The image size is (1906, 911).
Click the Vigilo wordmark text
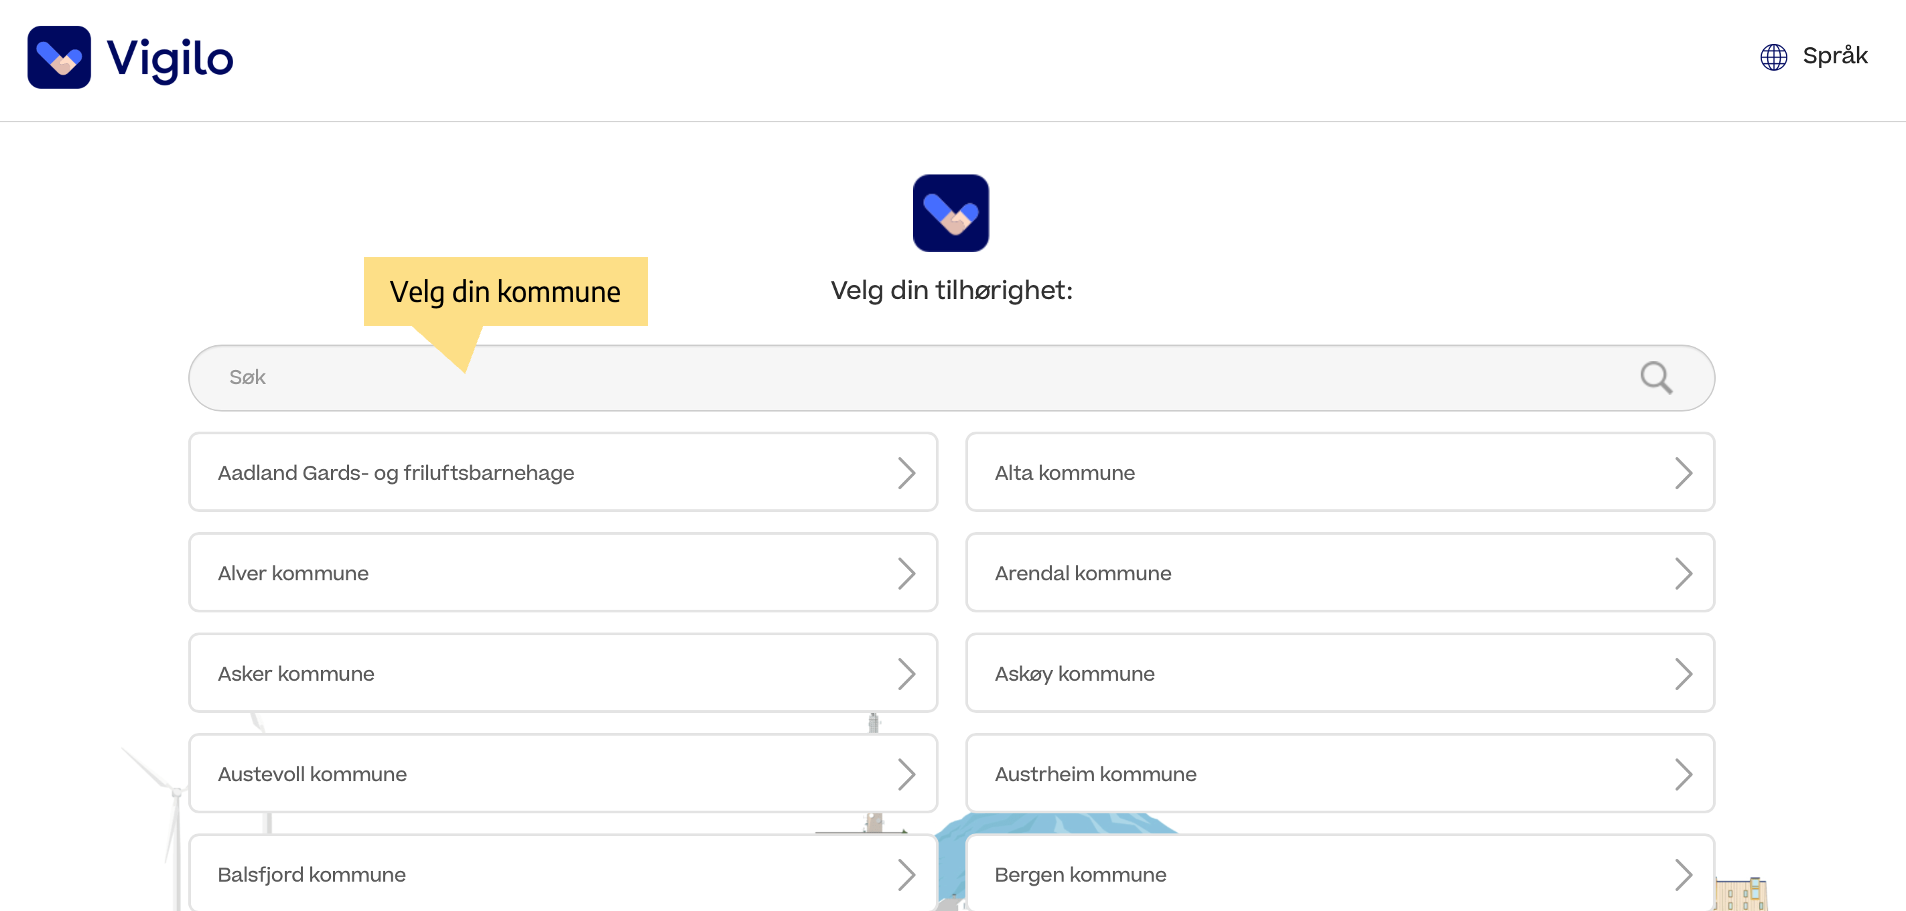(170, 59)
